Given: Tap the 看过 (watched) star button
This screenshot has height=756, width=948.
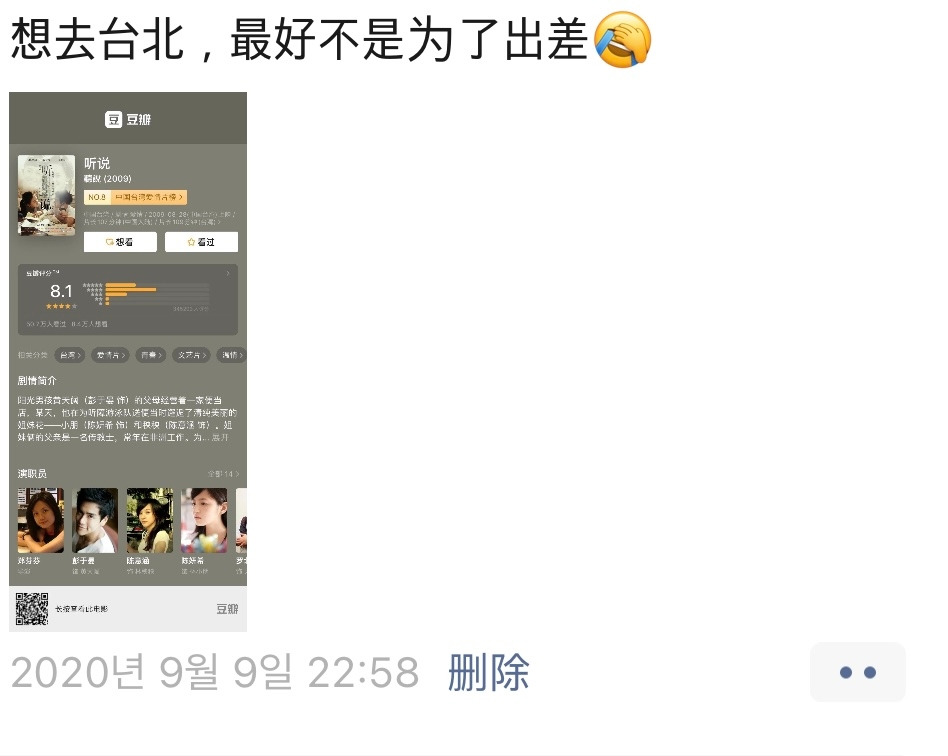Looking at the screenshot, I should 201,242.
